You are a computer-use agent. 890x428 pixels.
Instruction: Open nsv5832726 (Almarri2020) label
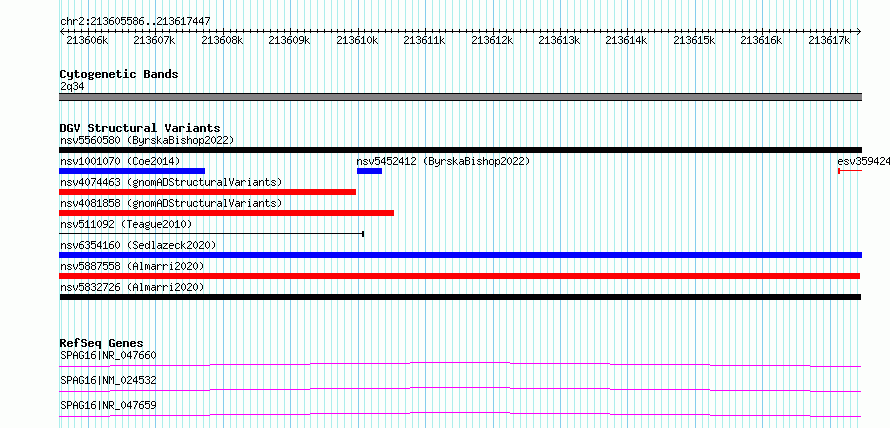click(132, 287)
